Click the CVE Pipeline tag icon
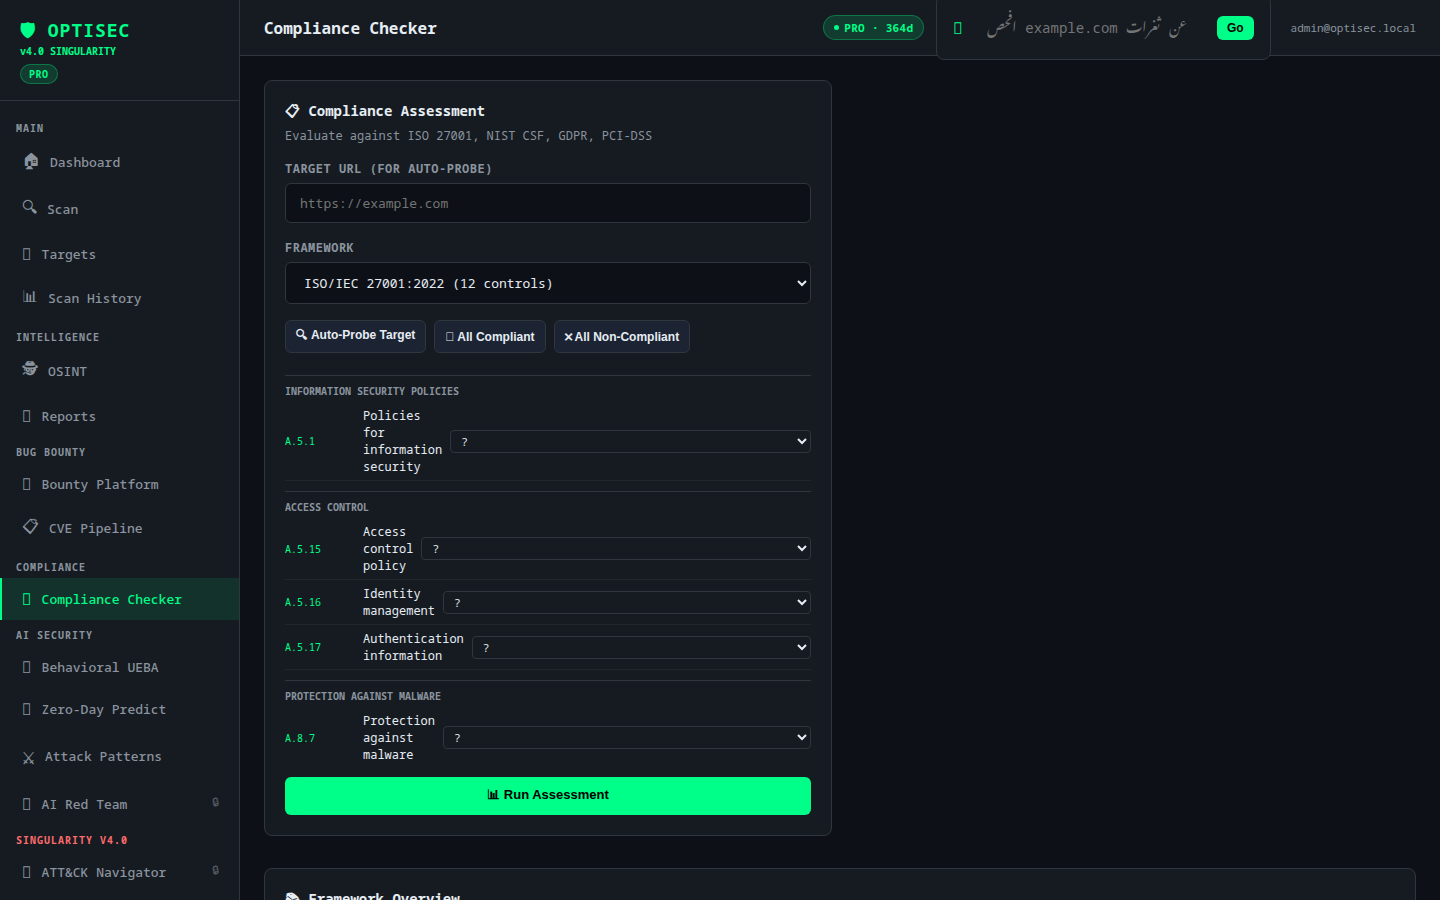The image size is (1440, 900). tap(31, 527)
